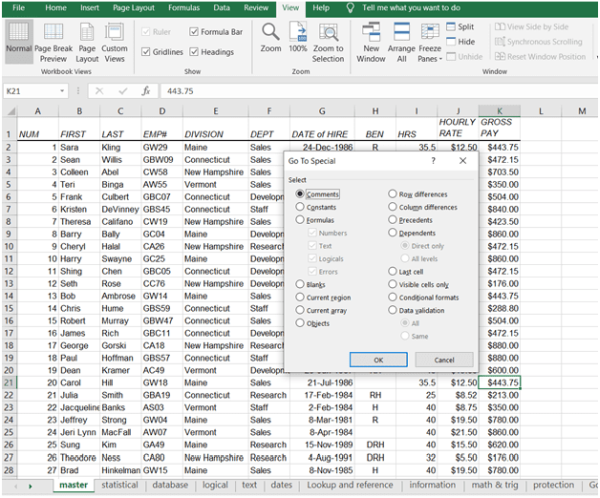
Task: Set zoom to 100%
Action: (x=298, y=34)
